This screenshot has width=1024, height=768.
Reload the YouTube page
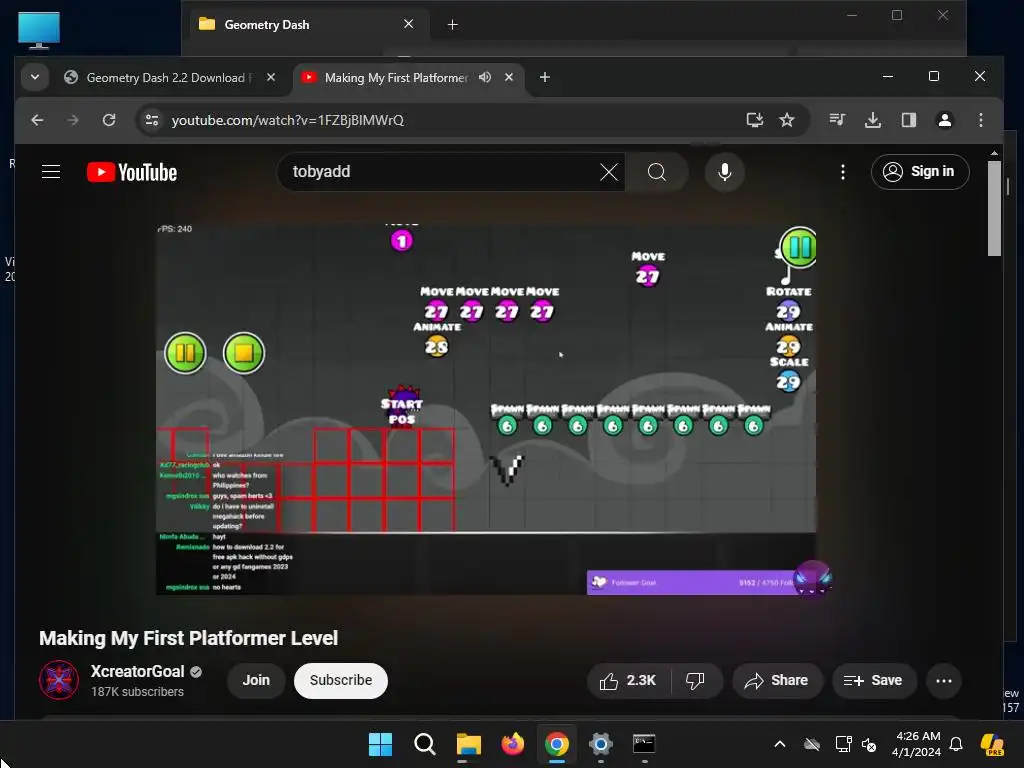coord(109,120)
